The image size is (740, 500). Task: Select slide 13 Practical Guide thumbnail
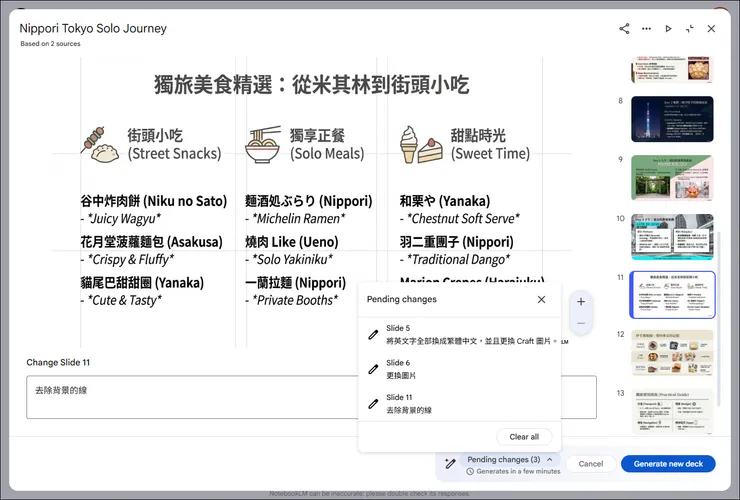coord(672,411)
